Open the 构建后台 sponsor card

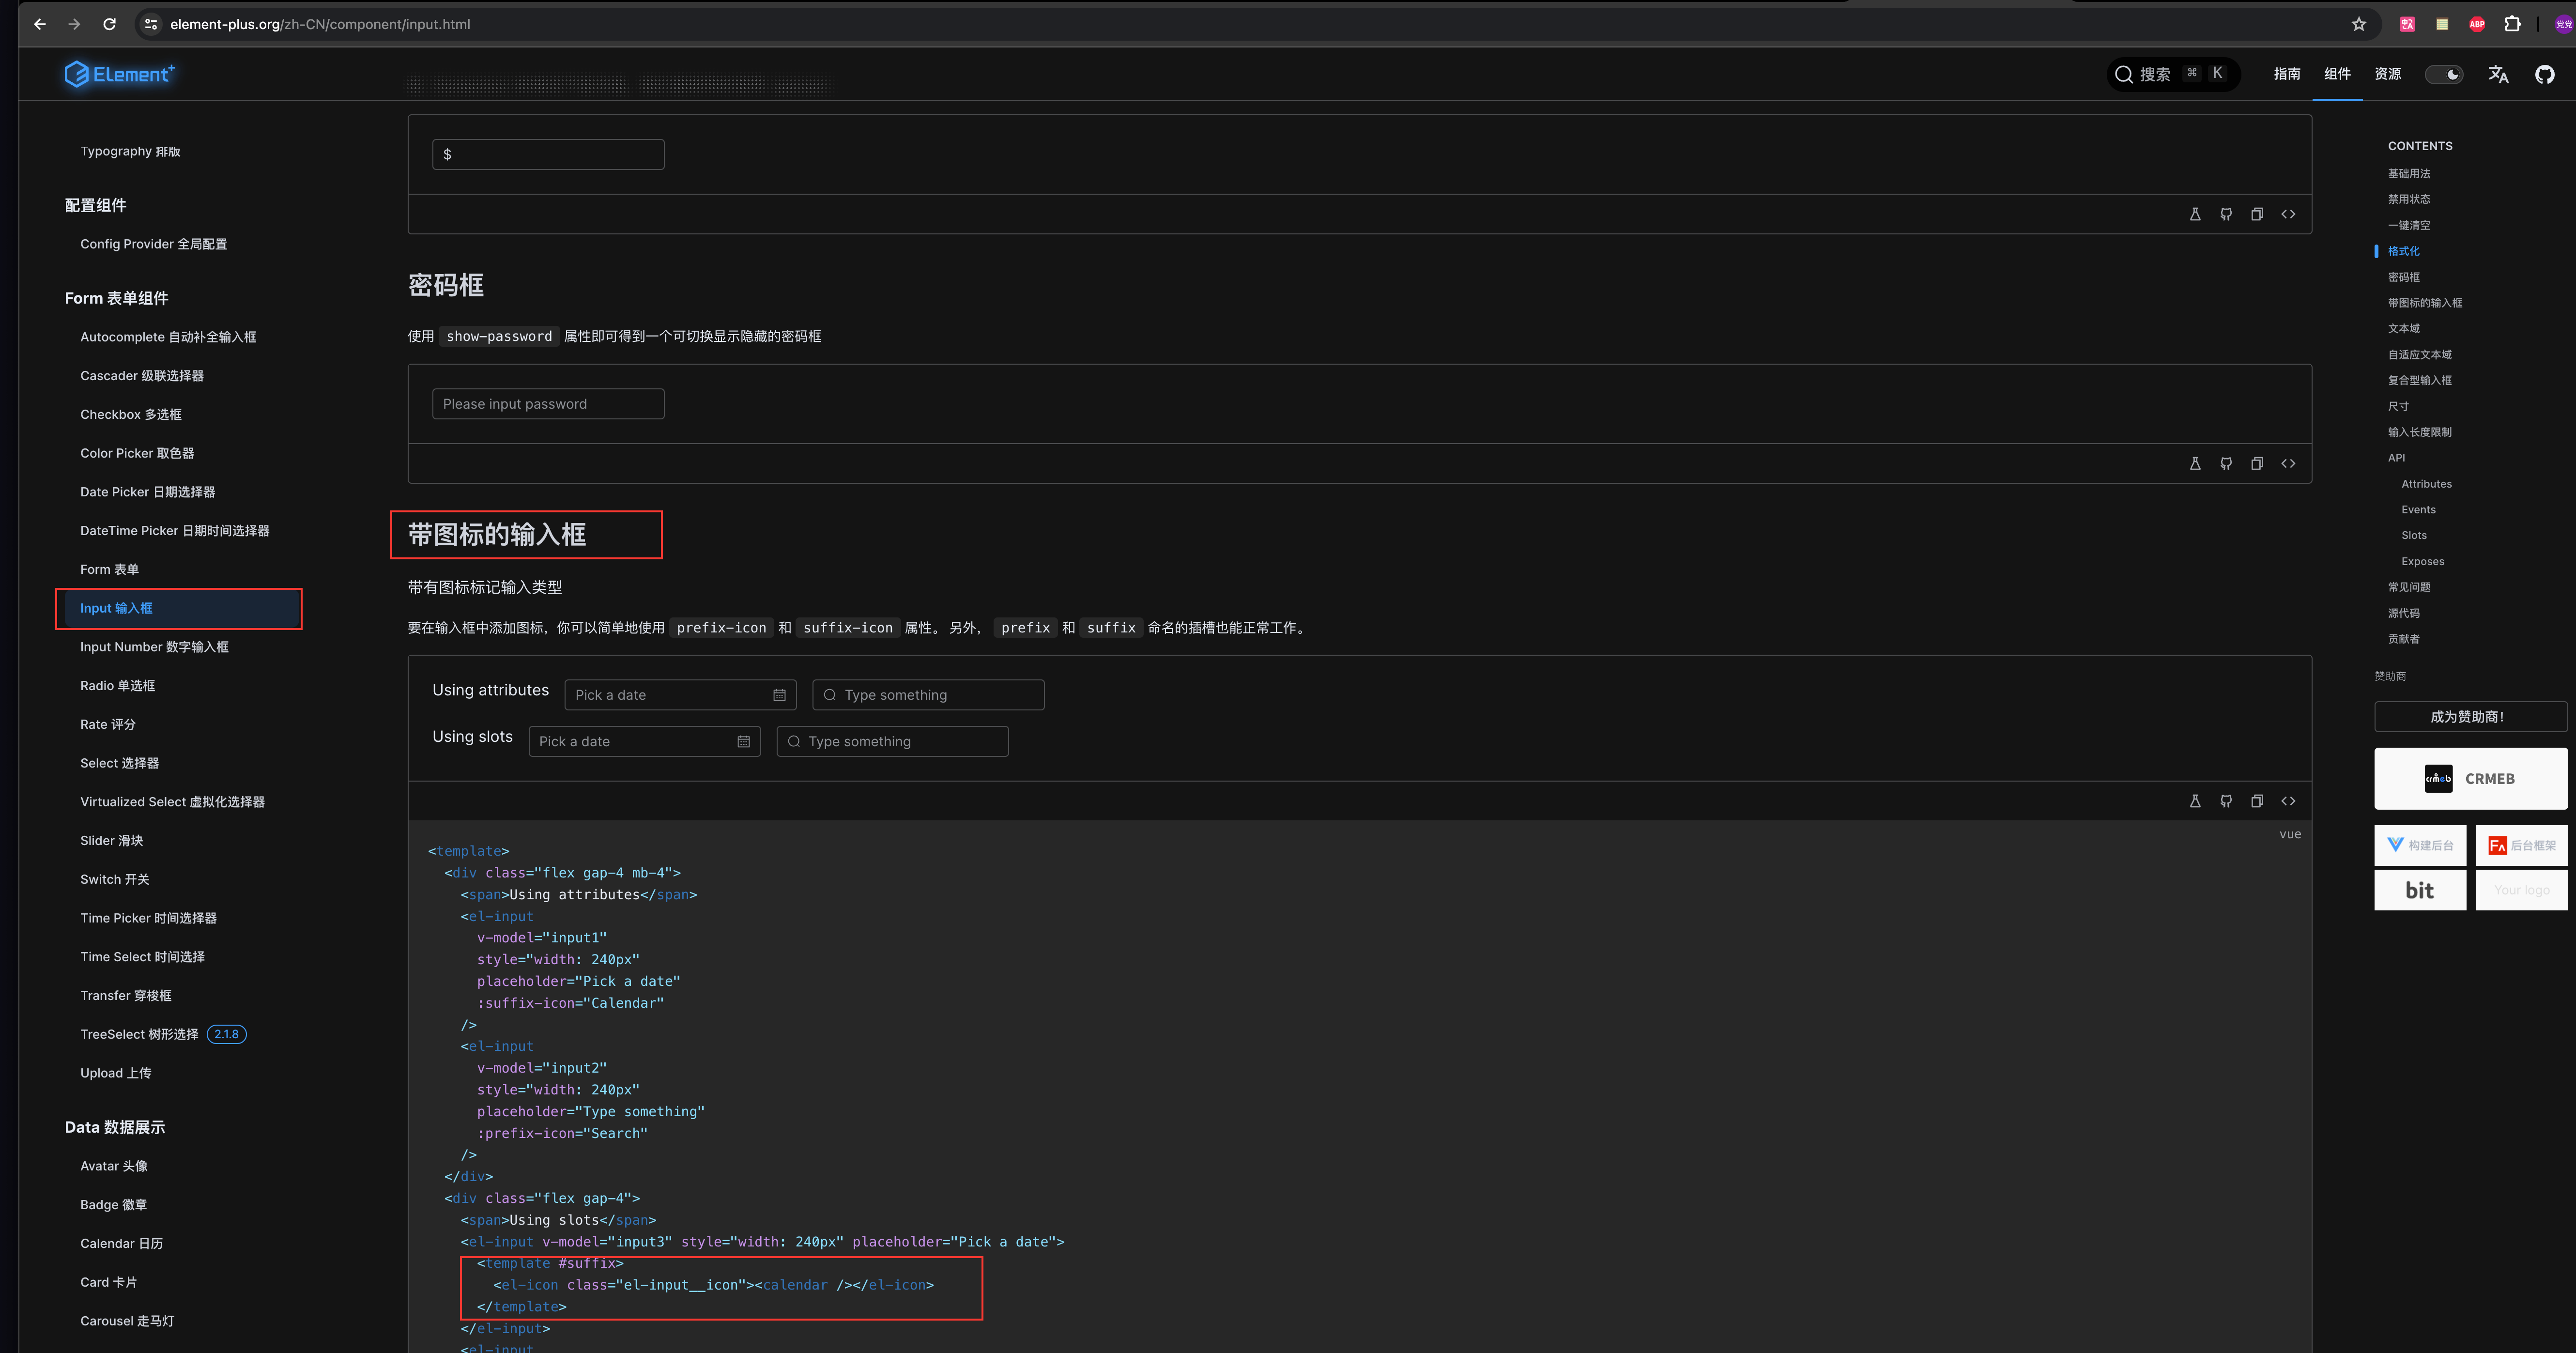point(2420,845)
